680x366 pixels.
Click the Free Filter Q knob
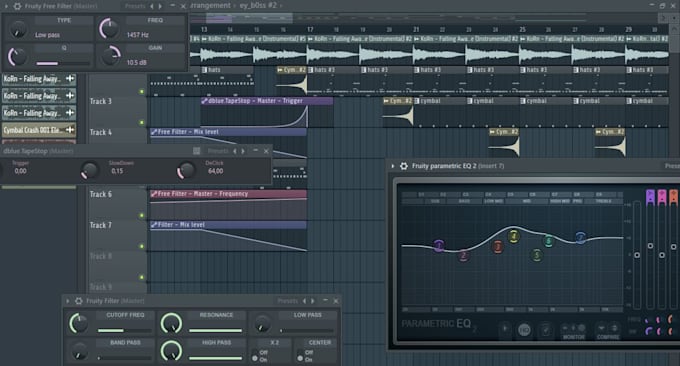17,57
